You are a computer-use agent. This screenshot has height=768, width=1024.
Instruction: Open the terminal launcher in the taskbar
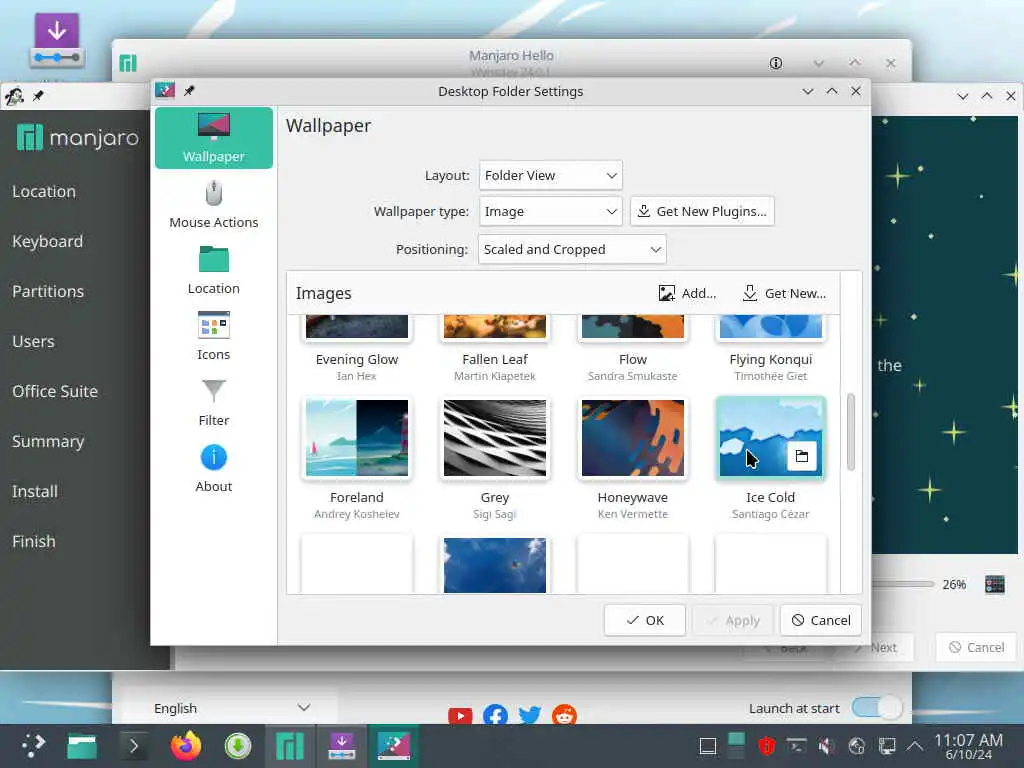tap(134, 746)
